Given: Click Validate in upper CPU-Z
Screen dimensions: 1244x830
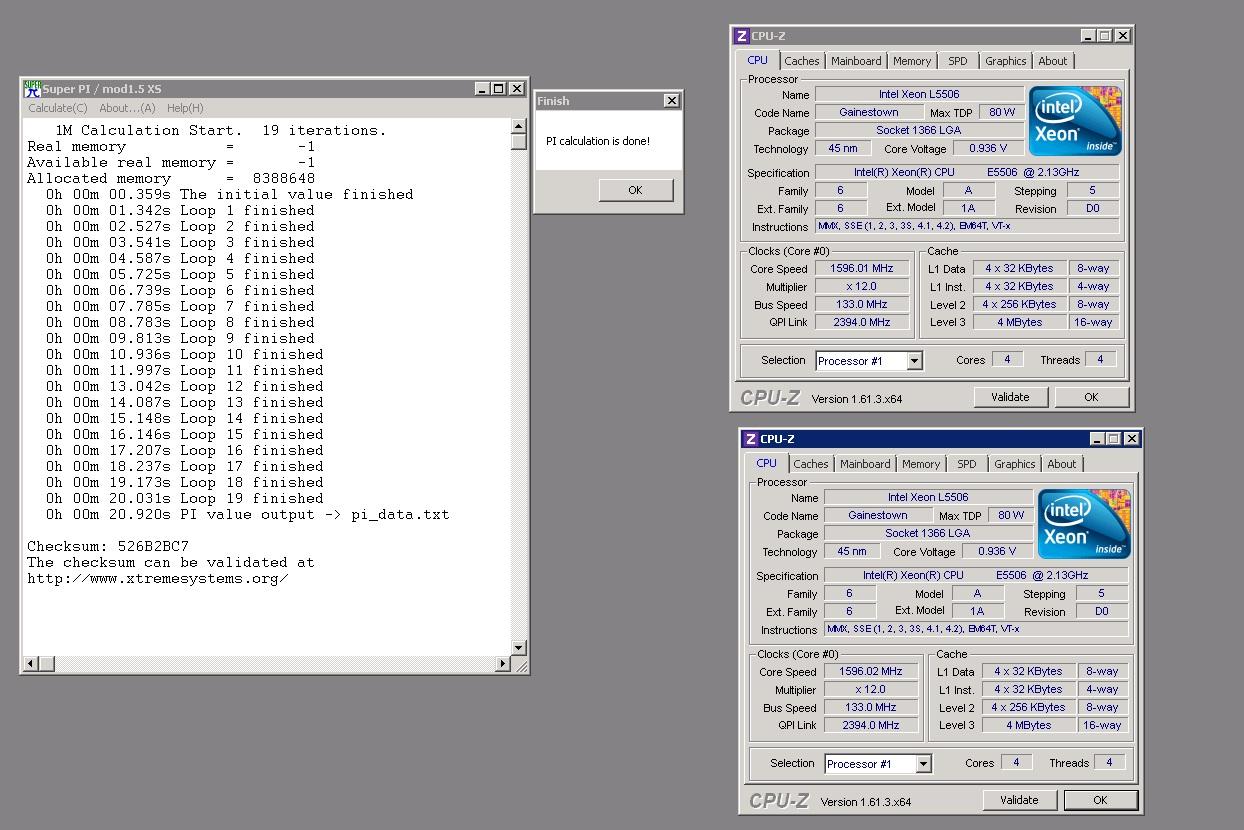Looking at the screenshot, I should coord(1010,397).
